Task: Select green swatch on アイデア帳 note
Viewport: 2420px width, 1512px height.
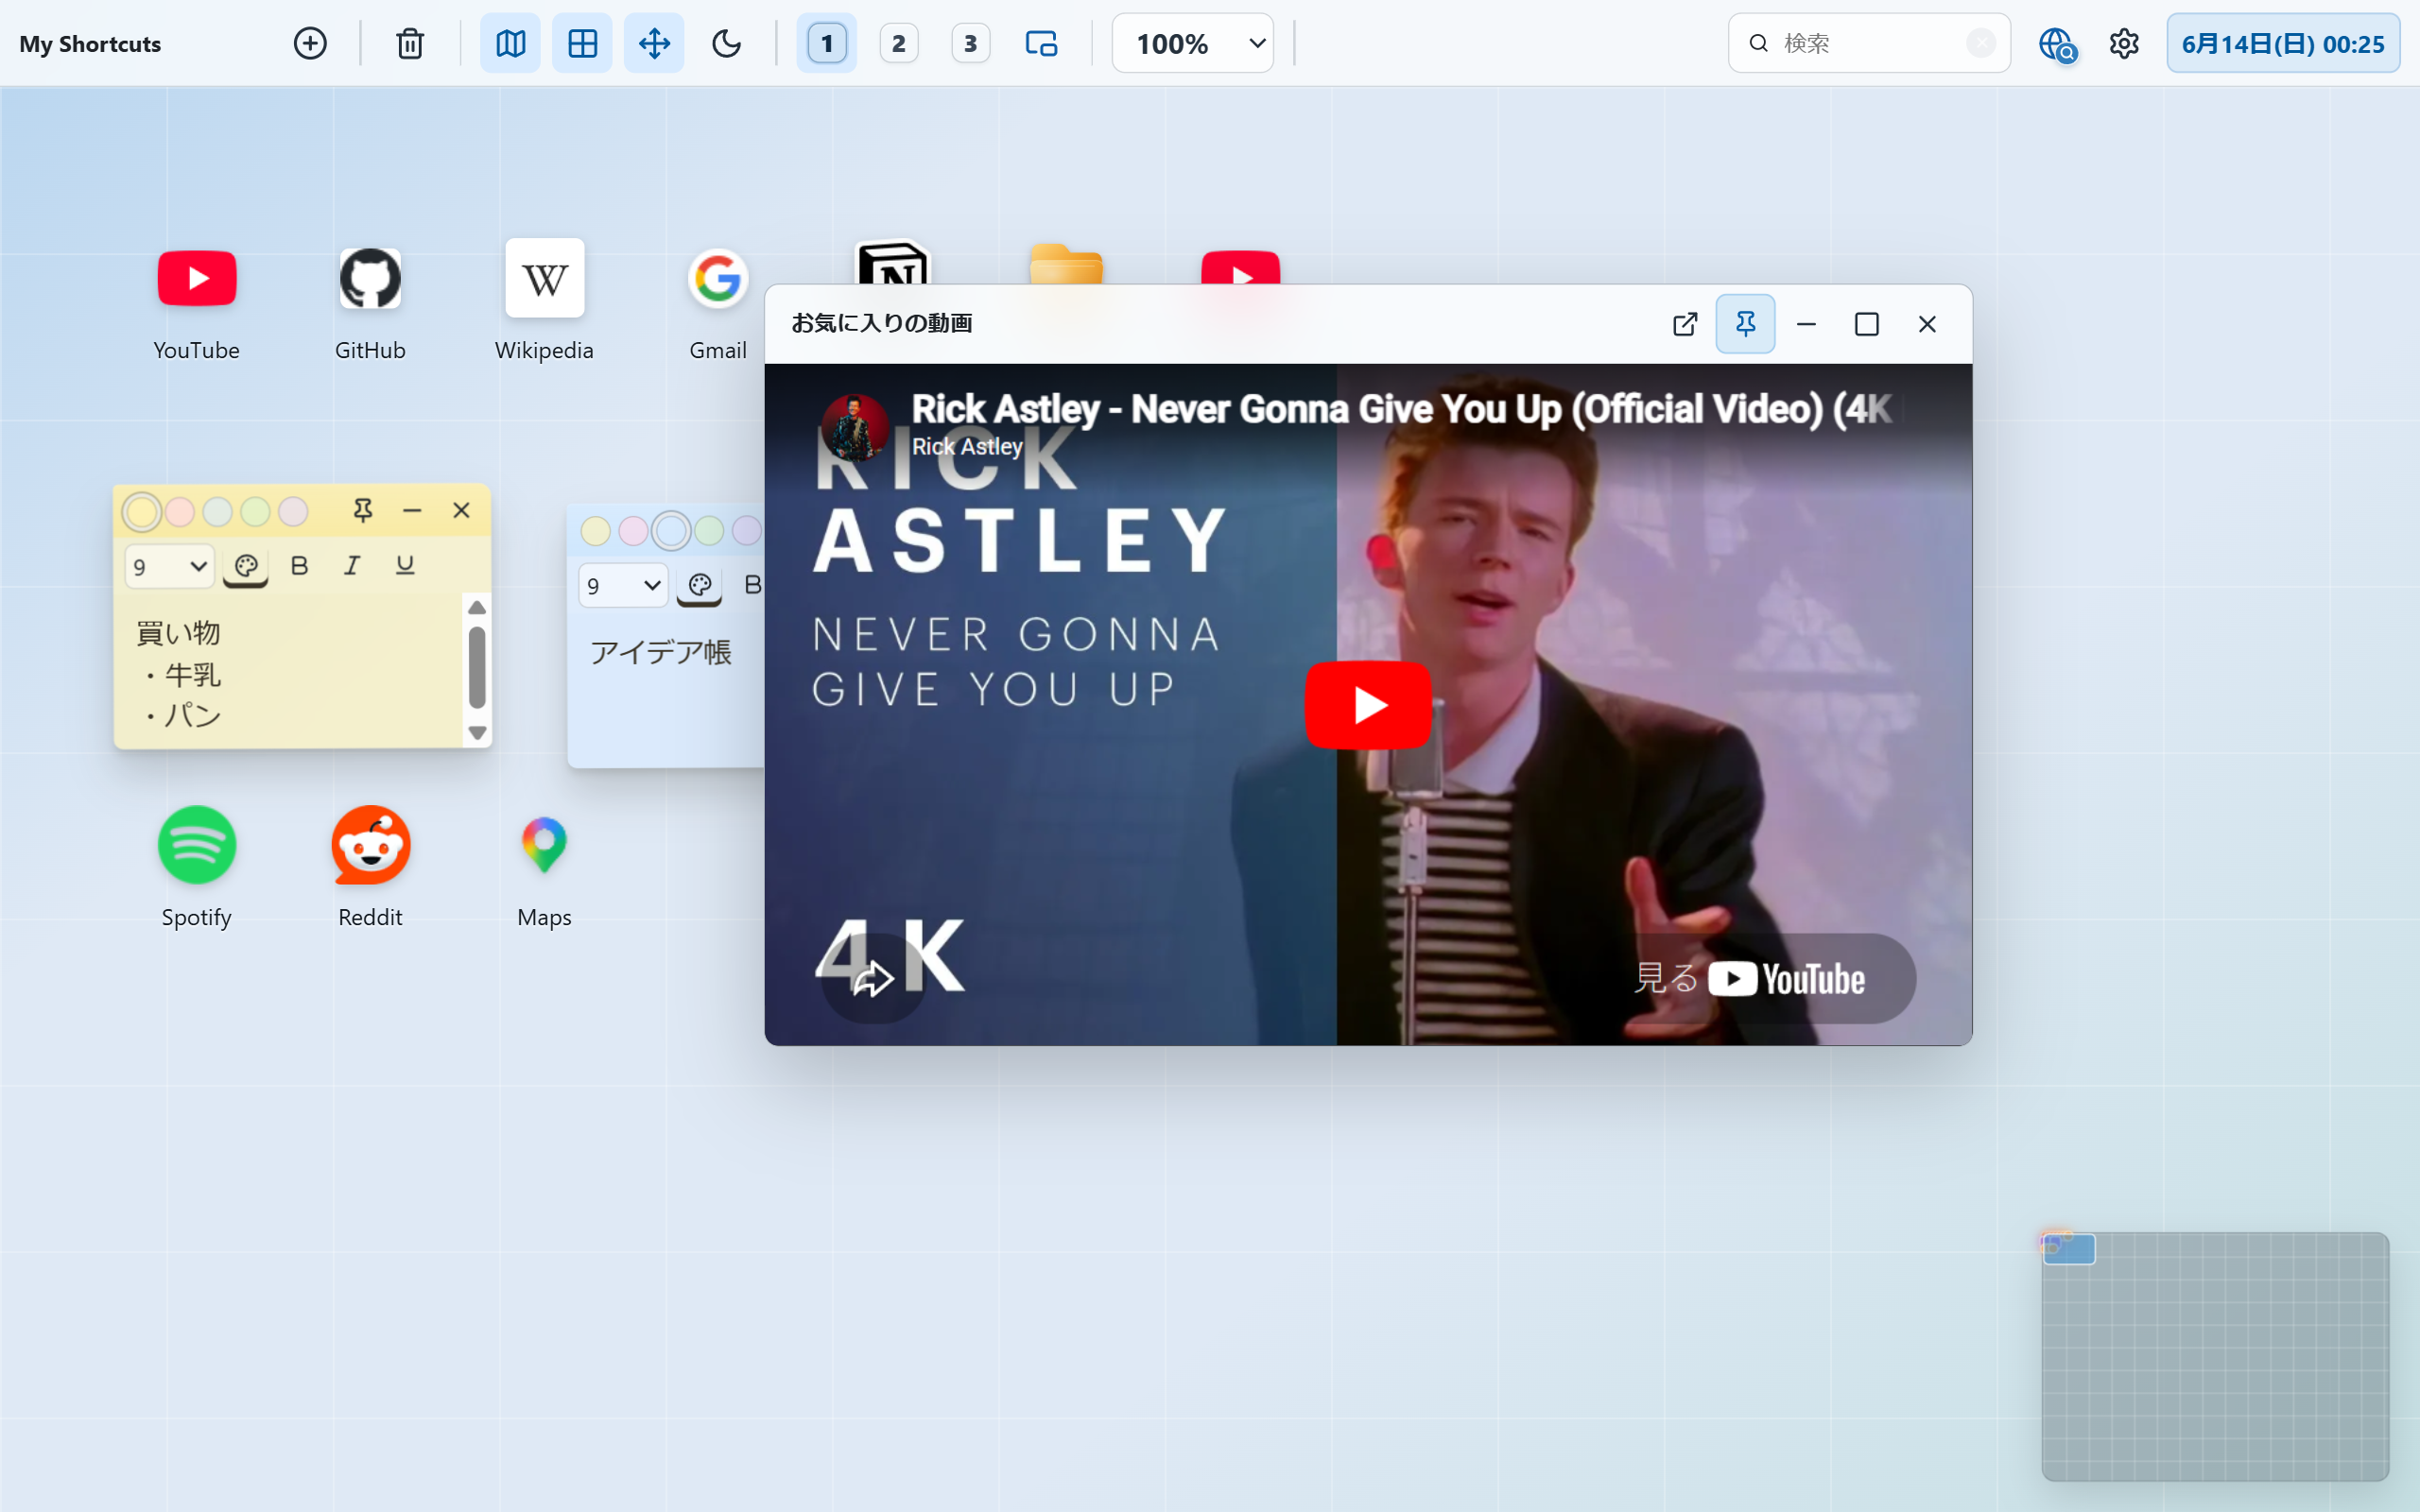Action: point(709,531)
